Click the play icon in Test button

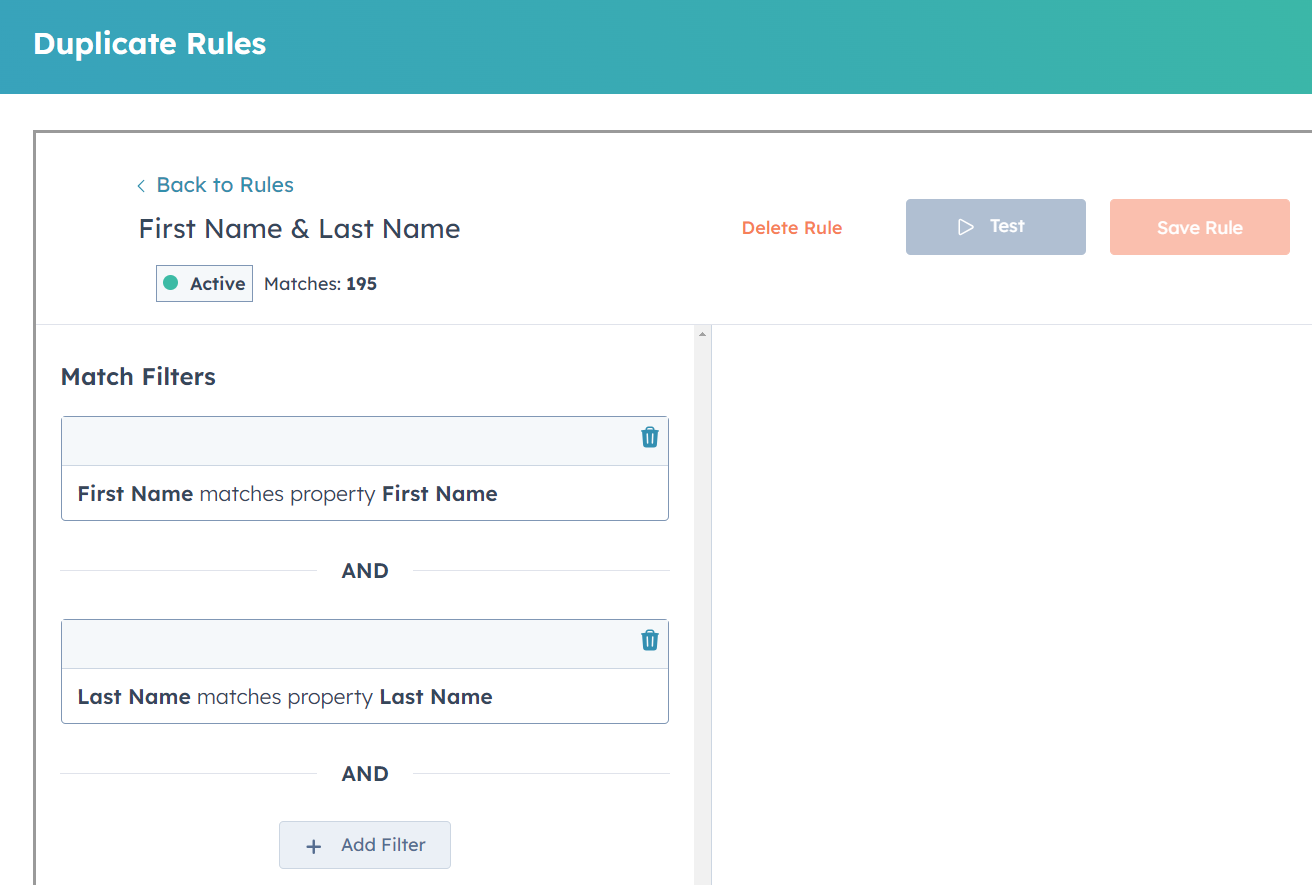pyautogui.click(x=965, y=227)
